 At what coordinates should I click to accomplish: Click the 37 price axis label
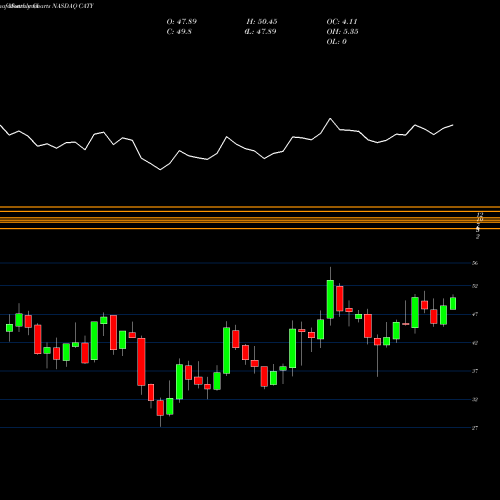pos(475,371)
